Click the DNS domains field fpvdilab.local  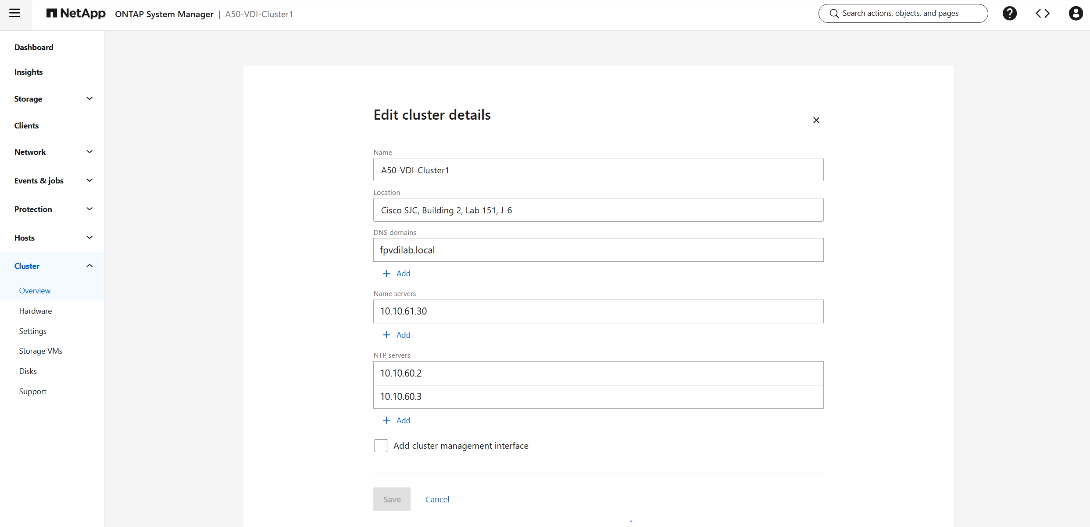pos(598,250)
